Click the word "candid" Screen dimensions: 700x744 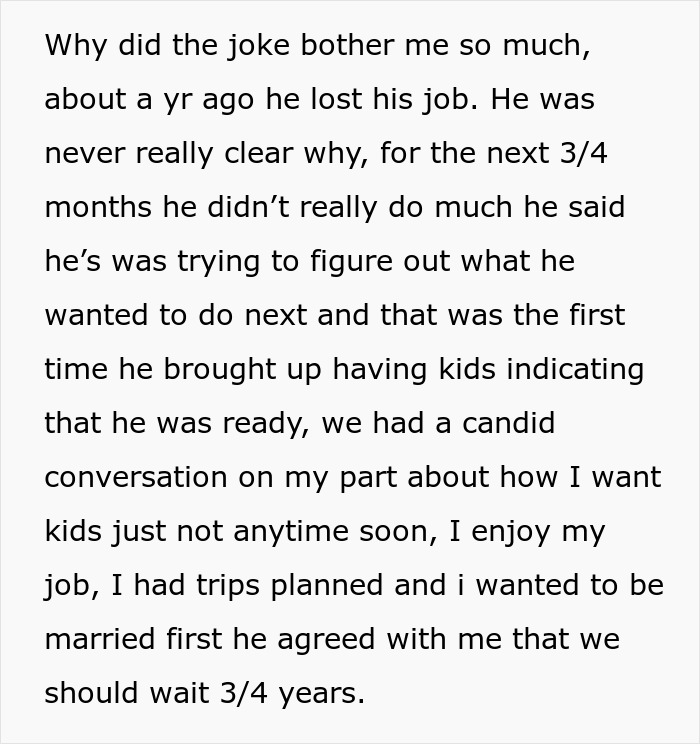(x=508, y=422)
